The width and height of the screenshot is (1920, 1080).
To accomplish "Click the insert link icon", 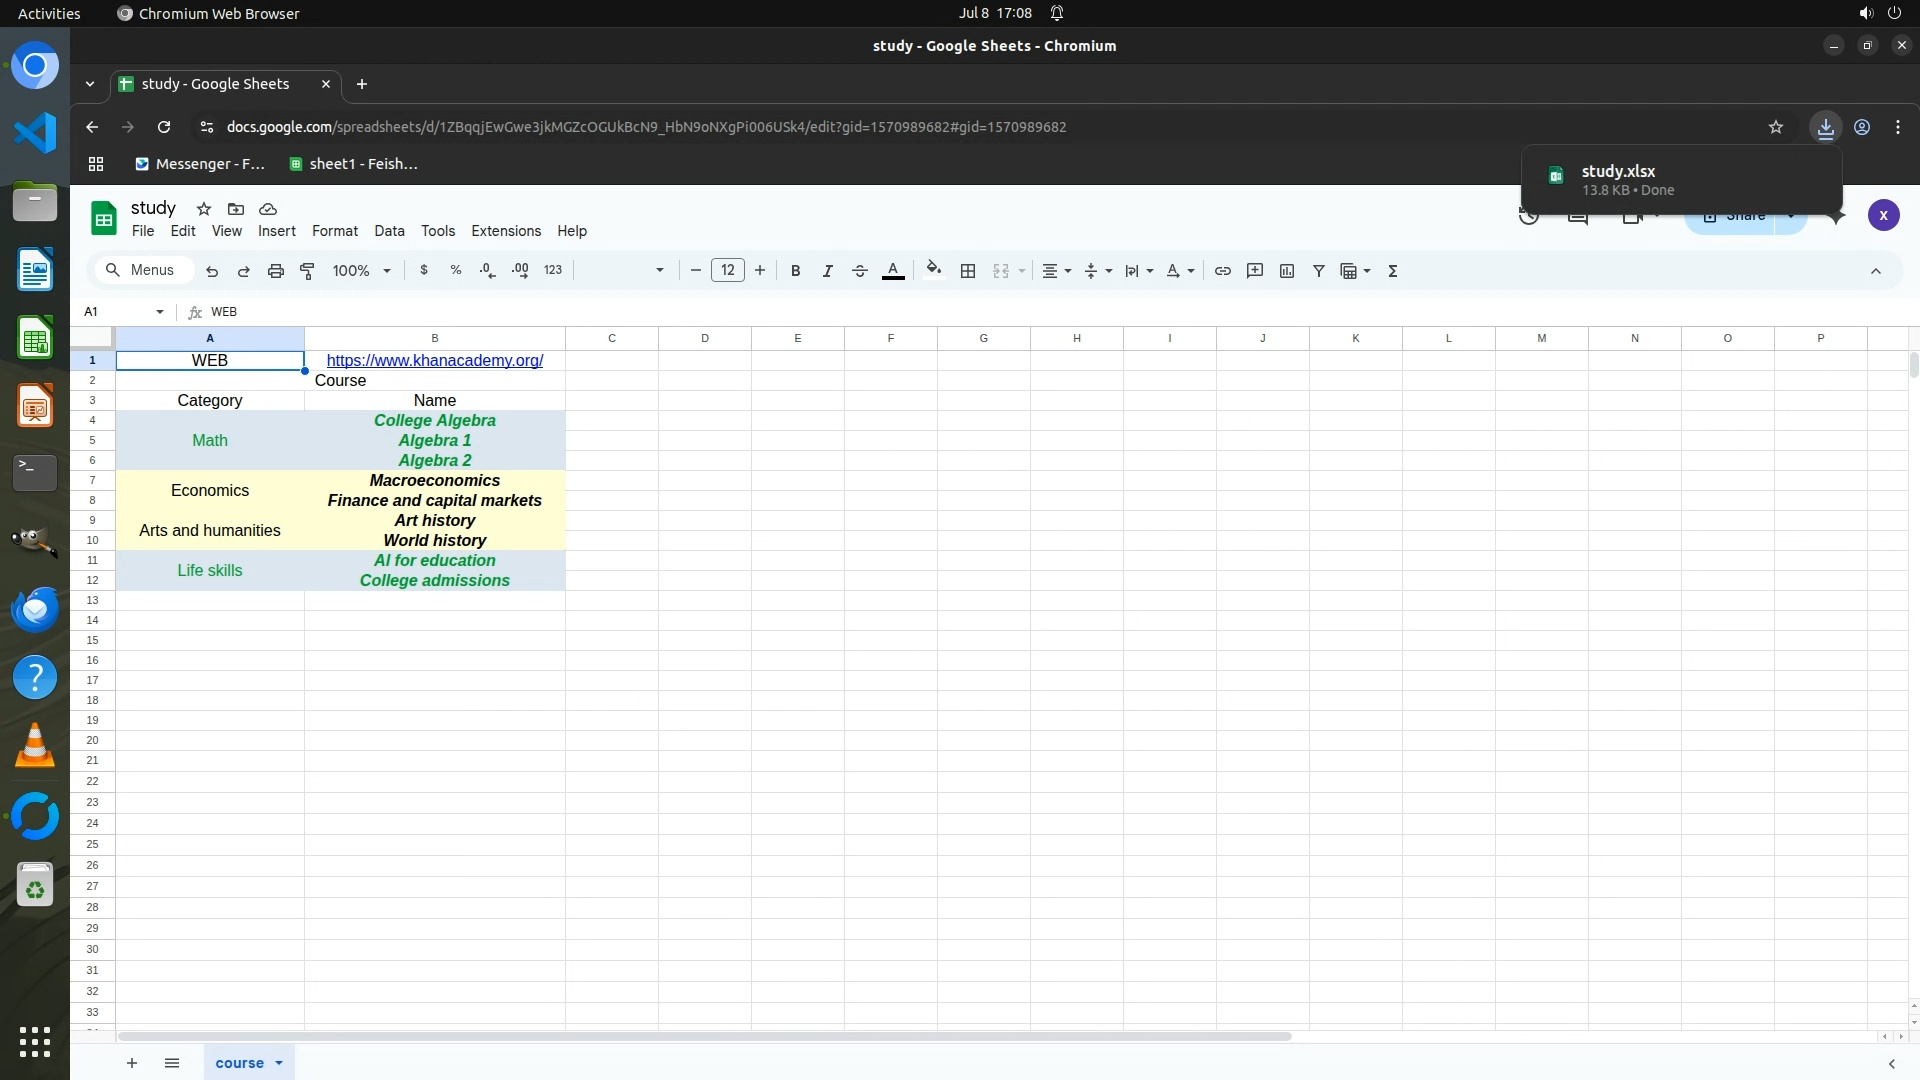I will pos(1222,271).
